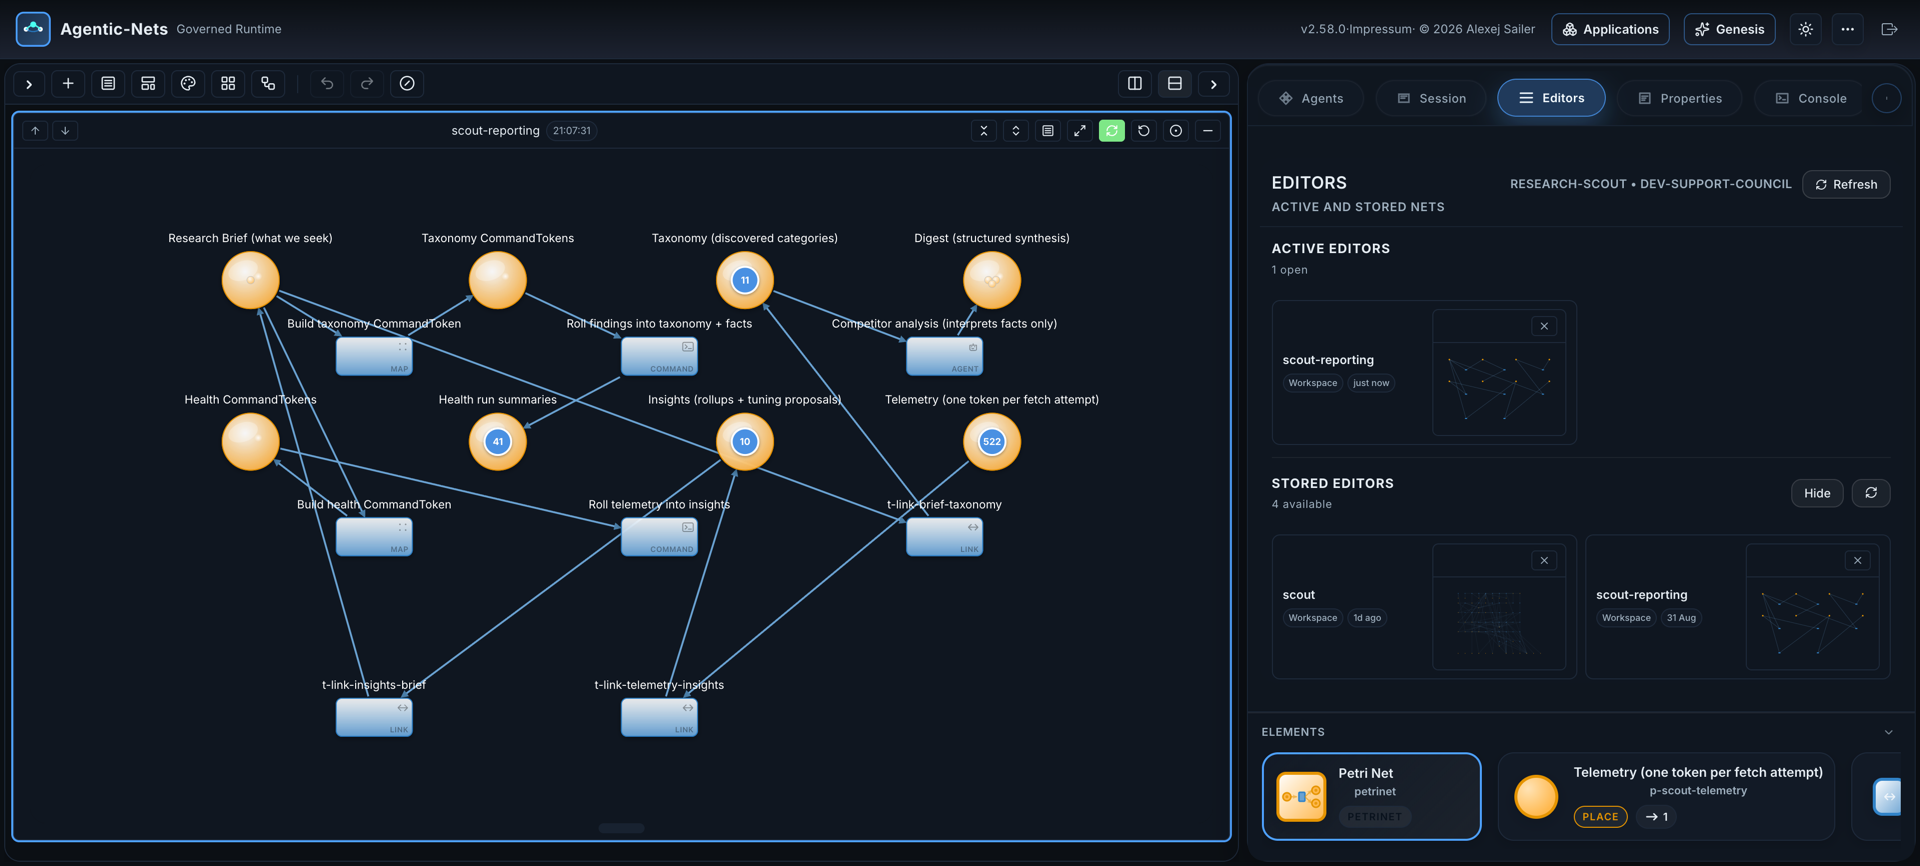The image size is (1920, 866).
Task: Minimize the scout-reporting editor panel
Action: 1208,131
